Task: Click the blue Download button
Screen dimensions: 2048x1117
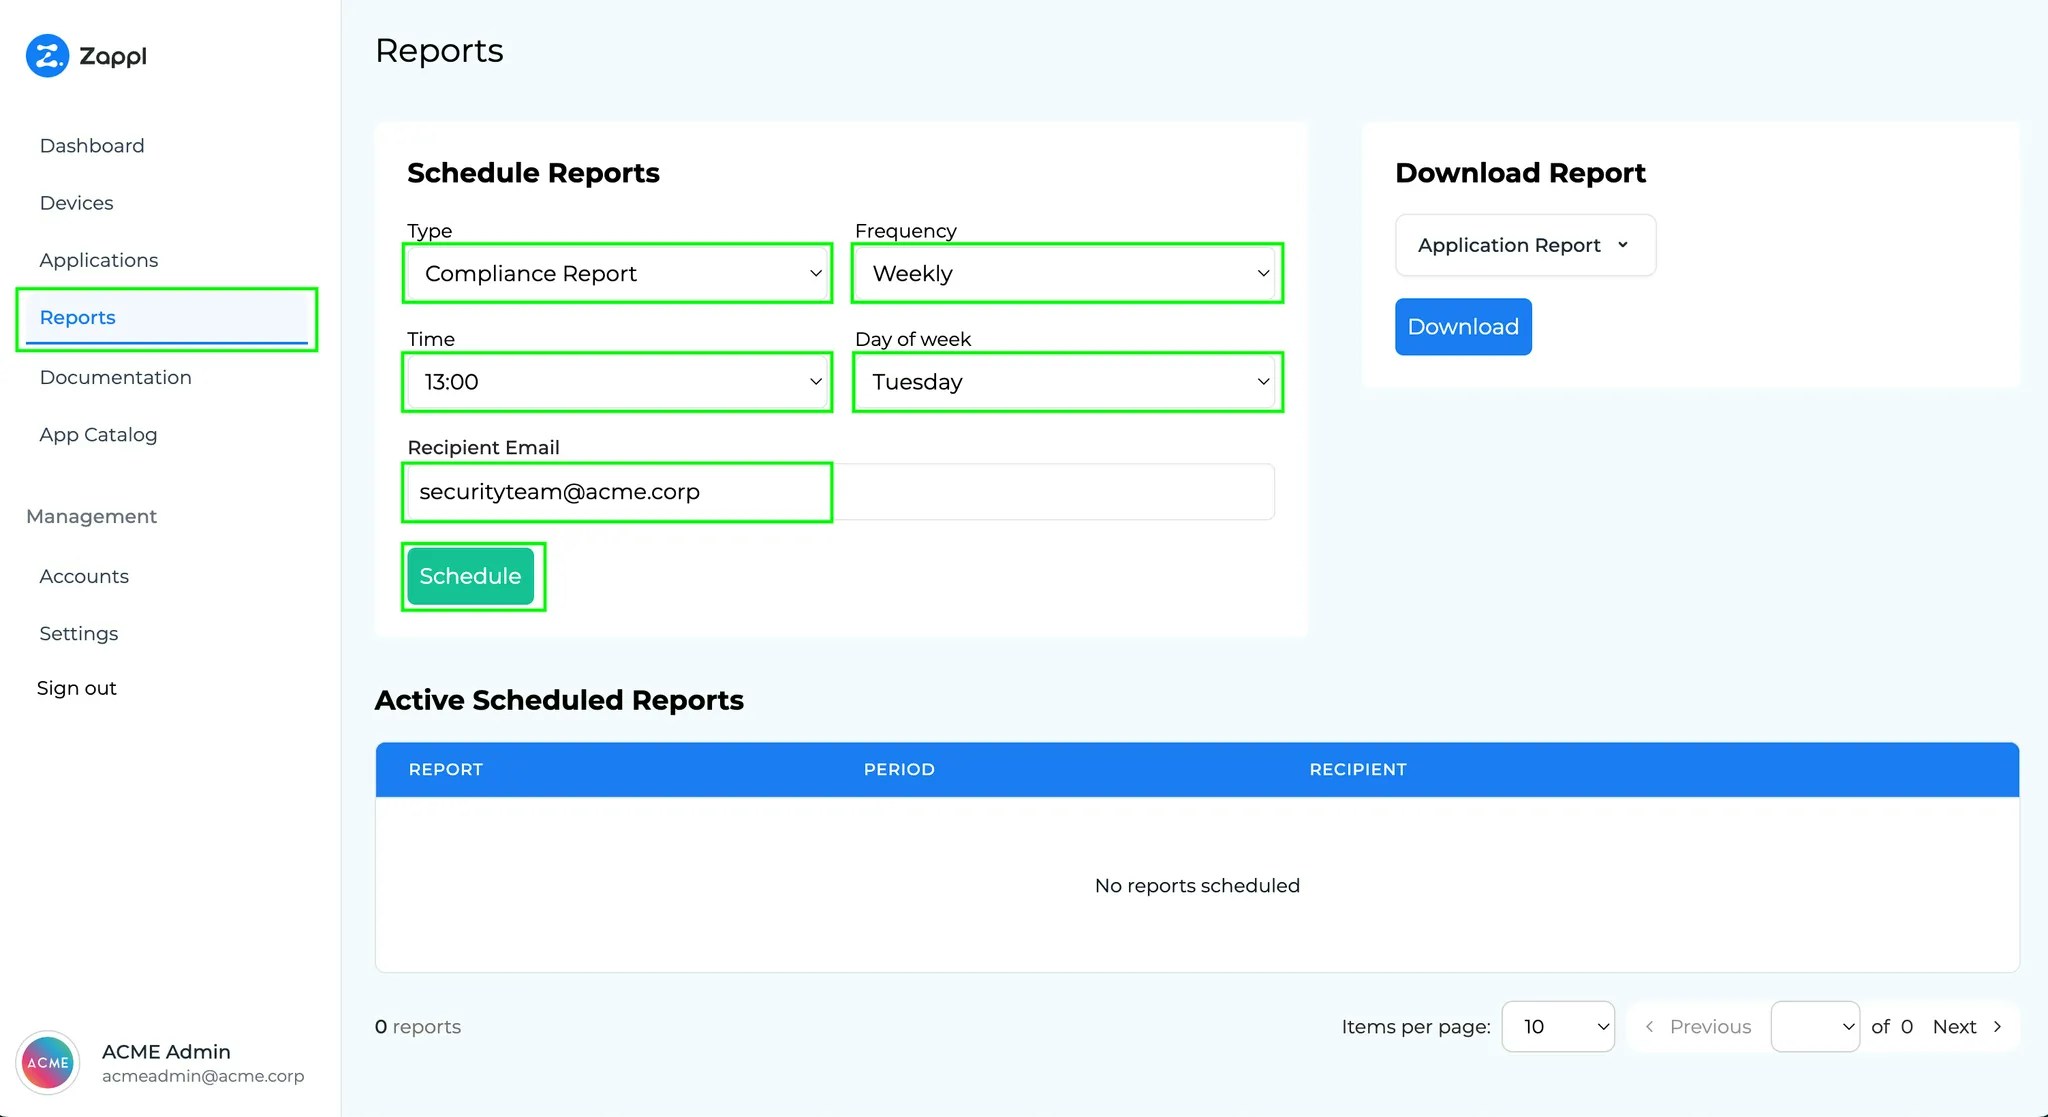Action: pyautogui.click(x=1462, y=327)
